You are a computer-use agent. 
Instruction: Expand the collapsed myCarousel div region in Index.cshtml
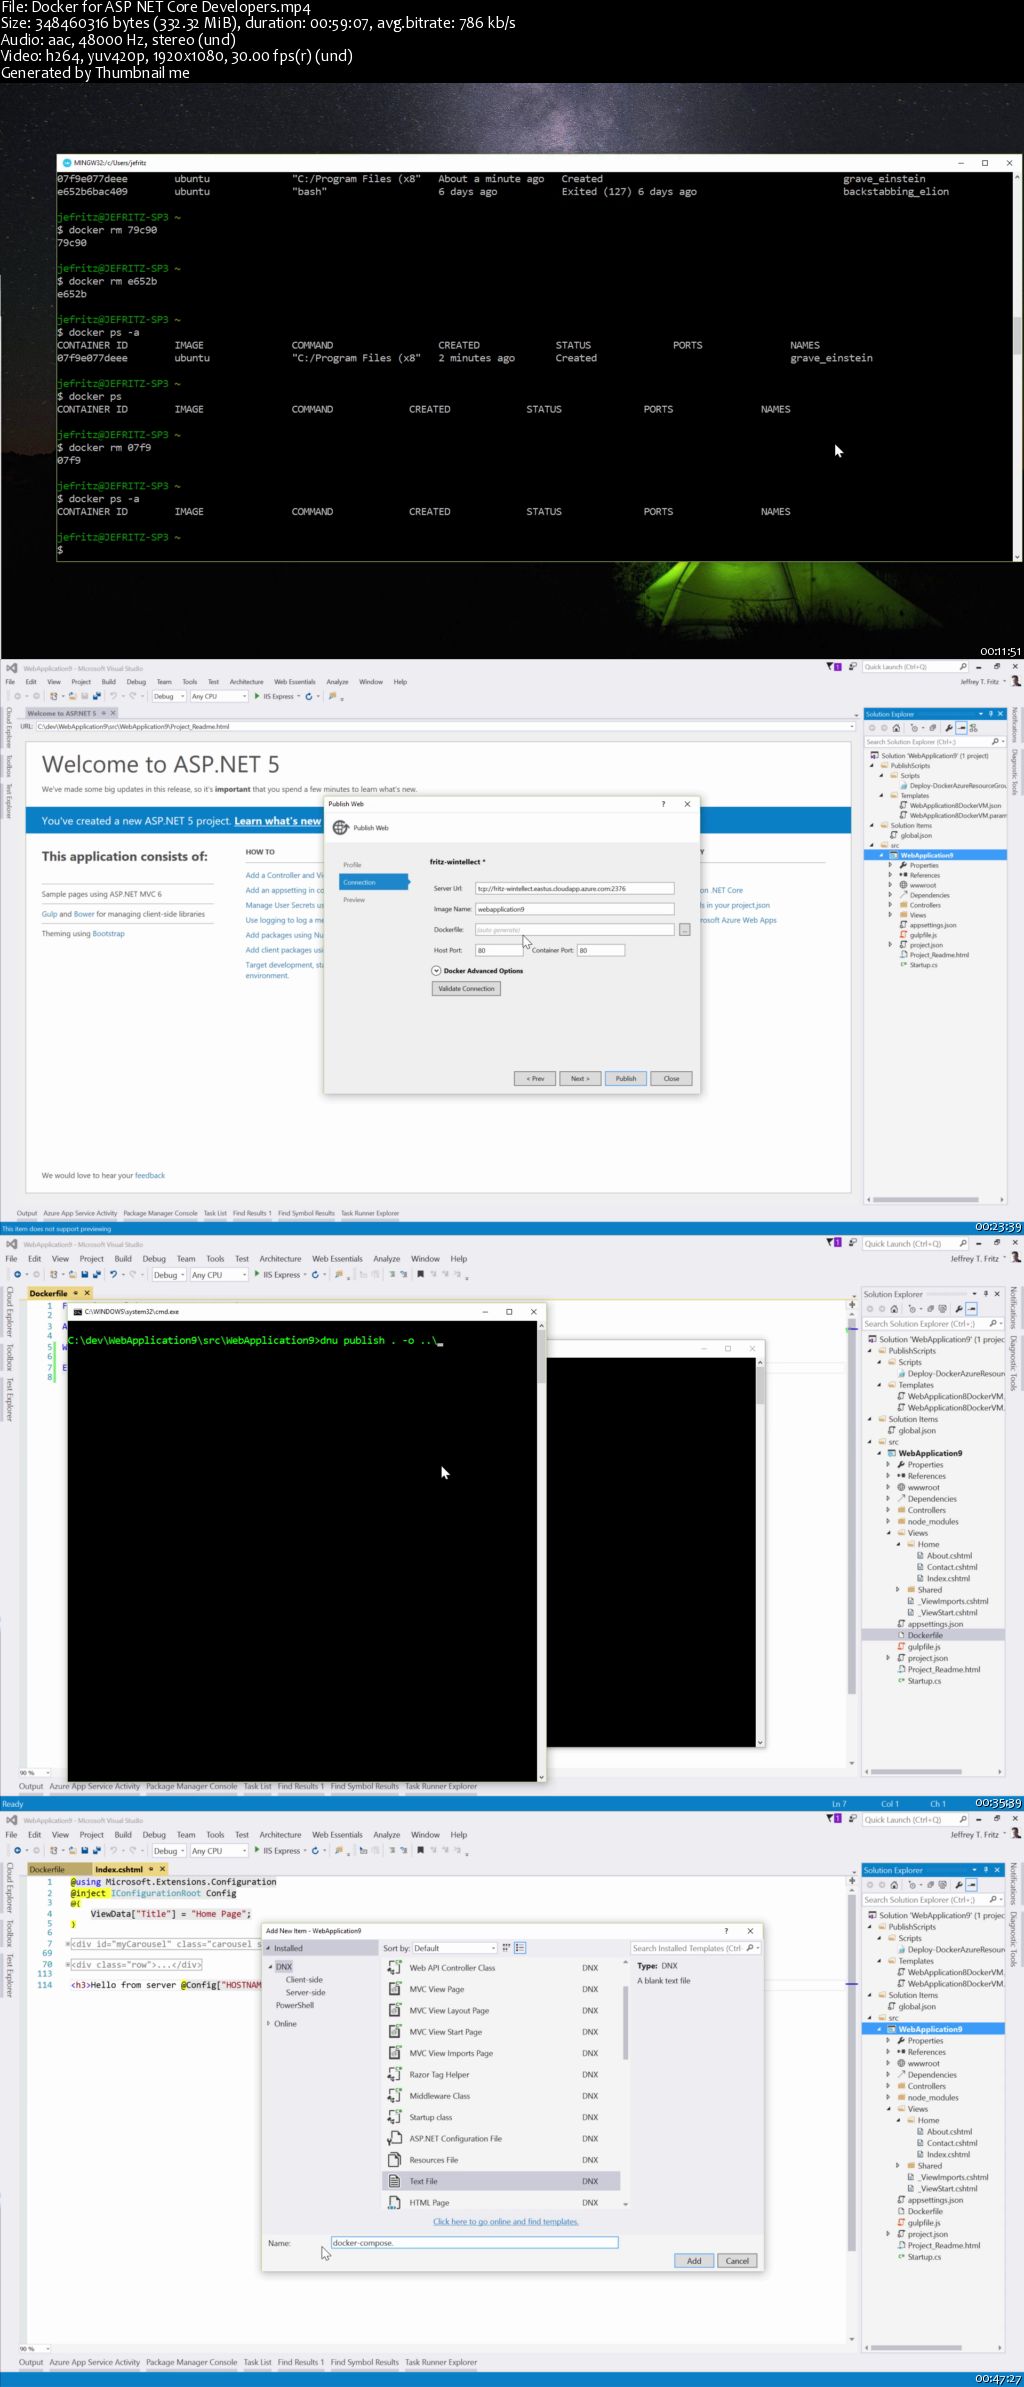point(68,1944)
